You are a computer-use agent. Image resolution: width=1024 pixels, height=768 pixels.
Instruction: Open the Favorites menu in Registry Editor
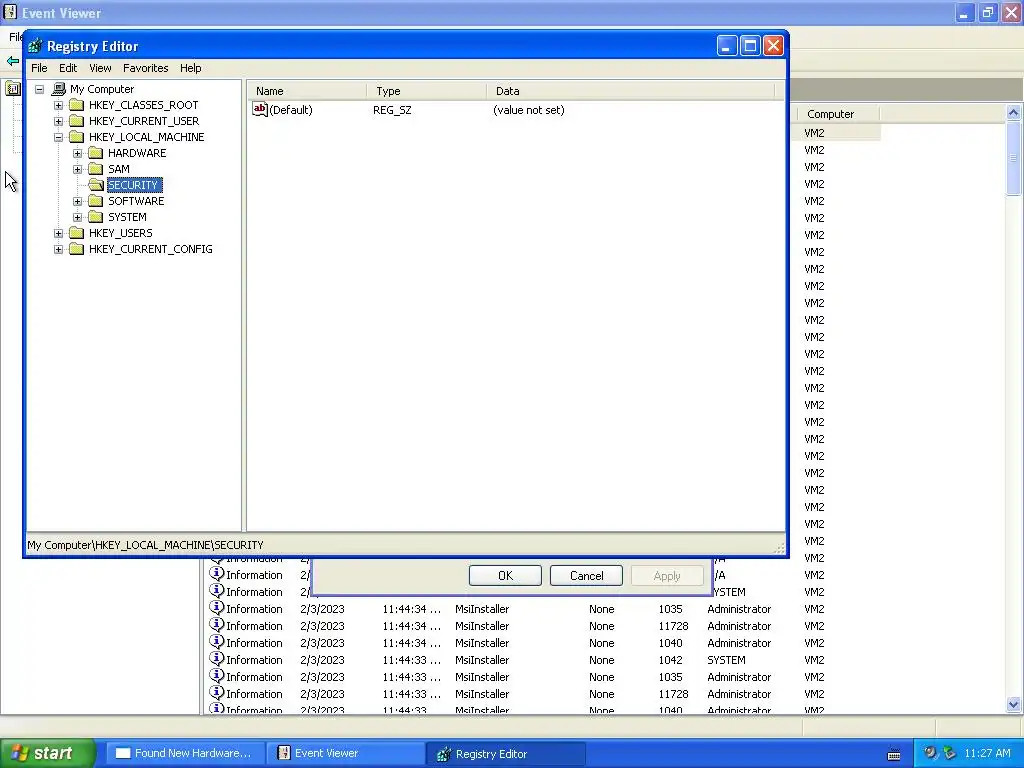[x=146, y=68]
